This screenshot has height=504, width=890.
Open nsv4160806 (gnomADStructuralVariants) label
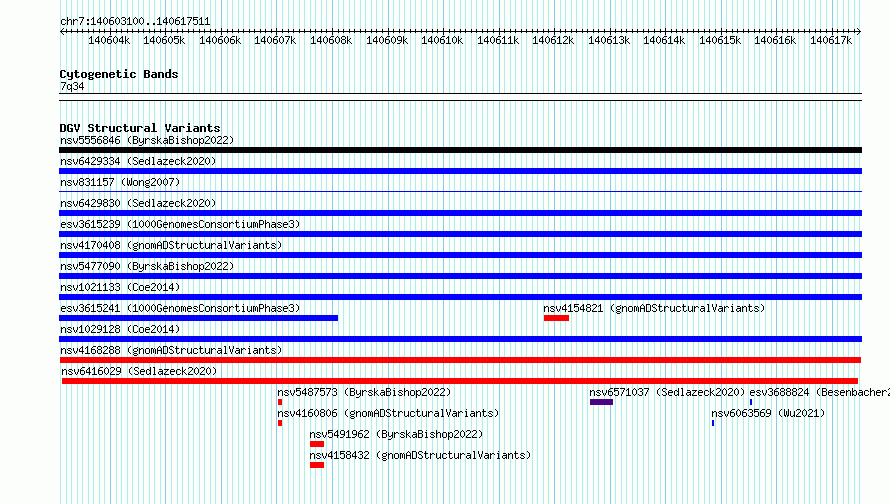(x=388, y=413)
